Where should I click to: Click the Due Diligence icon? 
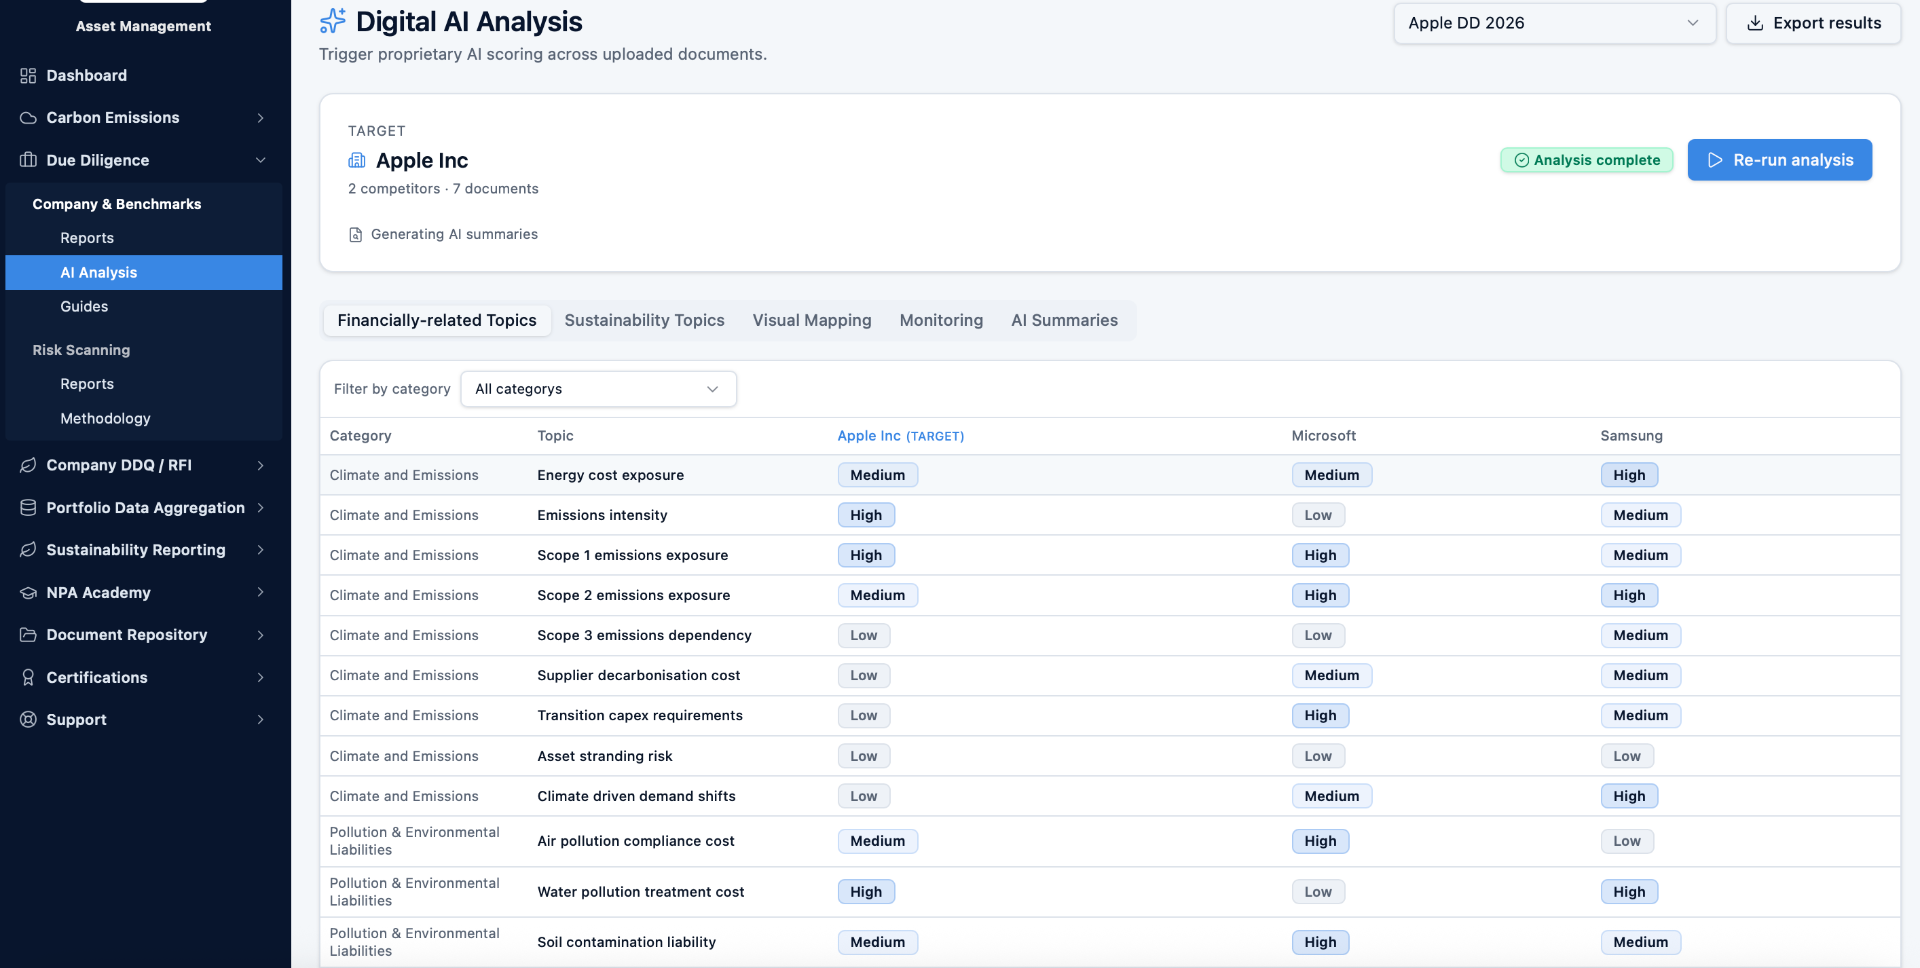28,160
